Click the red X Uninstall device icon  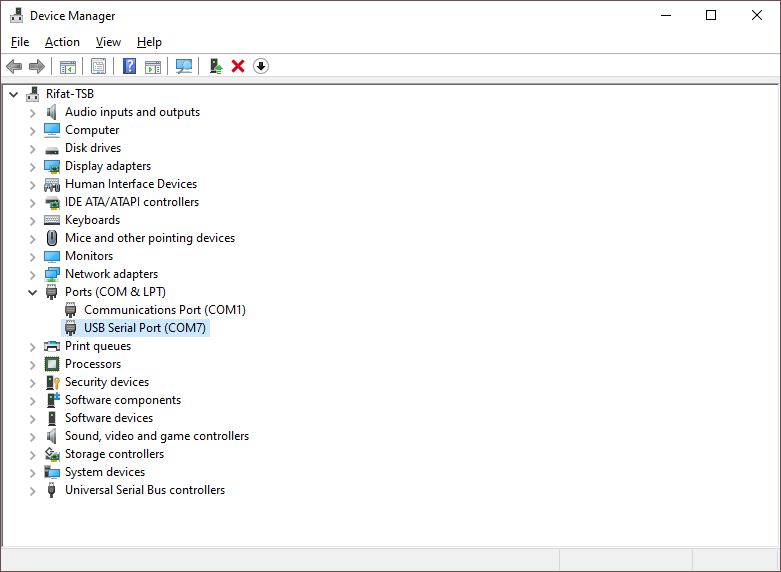[238, 66]
